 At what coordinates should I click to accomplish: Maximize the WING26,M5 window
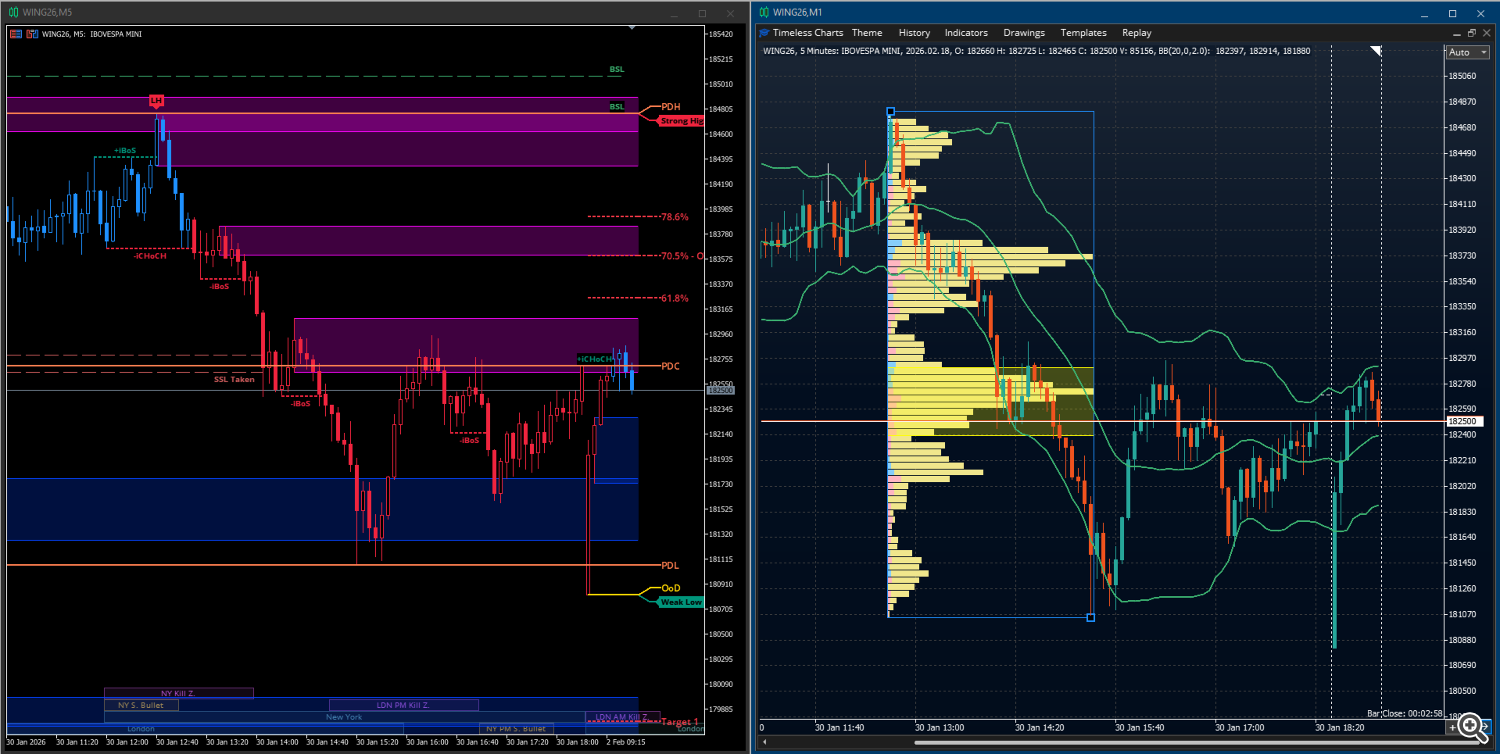pos(702,12)
